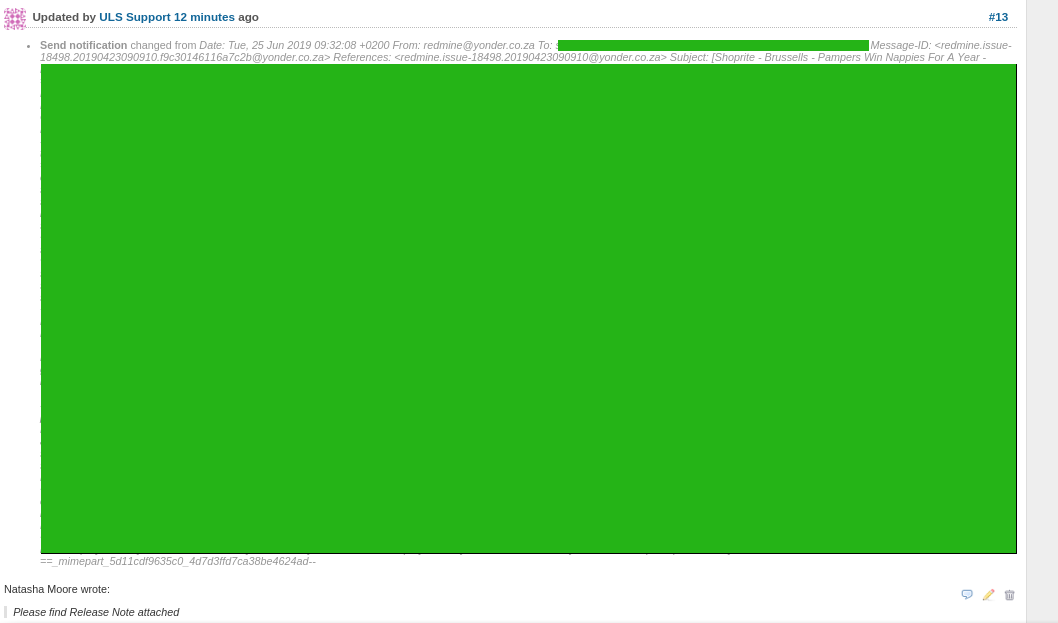Click the 'Natasha Moore wrote:' text
This screenshot has width=1058, height=623.
(57, 589)
